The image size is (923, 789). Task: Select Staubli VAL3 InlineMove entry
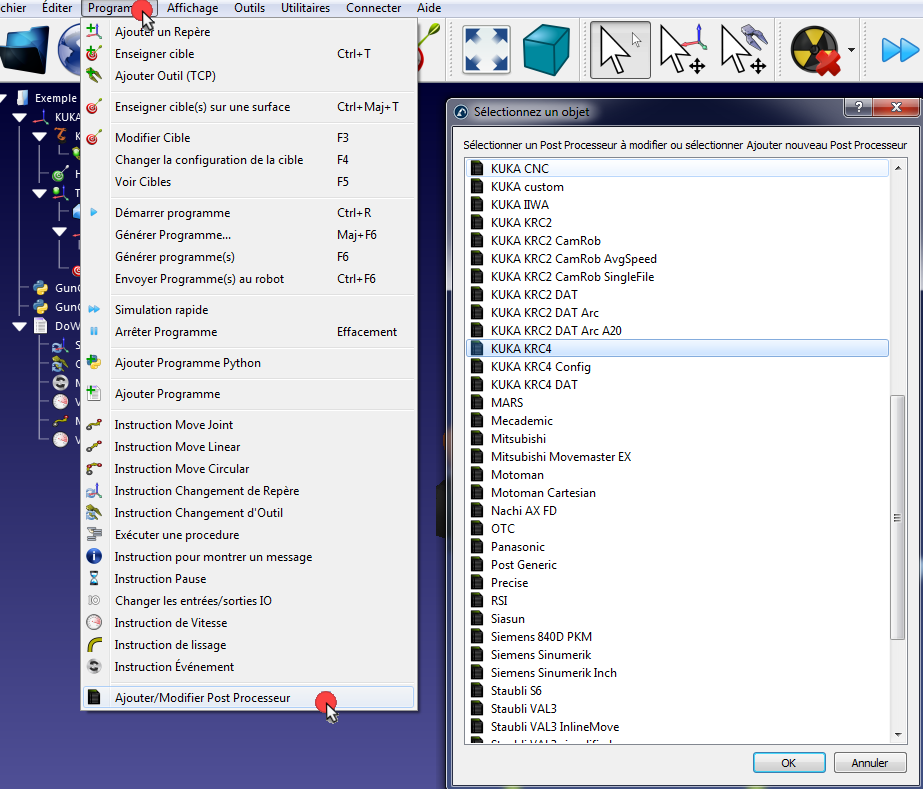click(x=678, y=727)
